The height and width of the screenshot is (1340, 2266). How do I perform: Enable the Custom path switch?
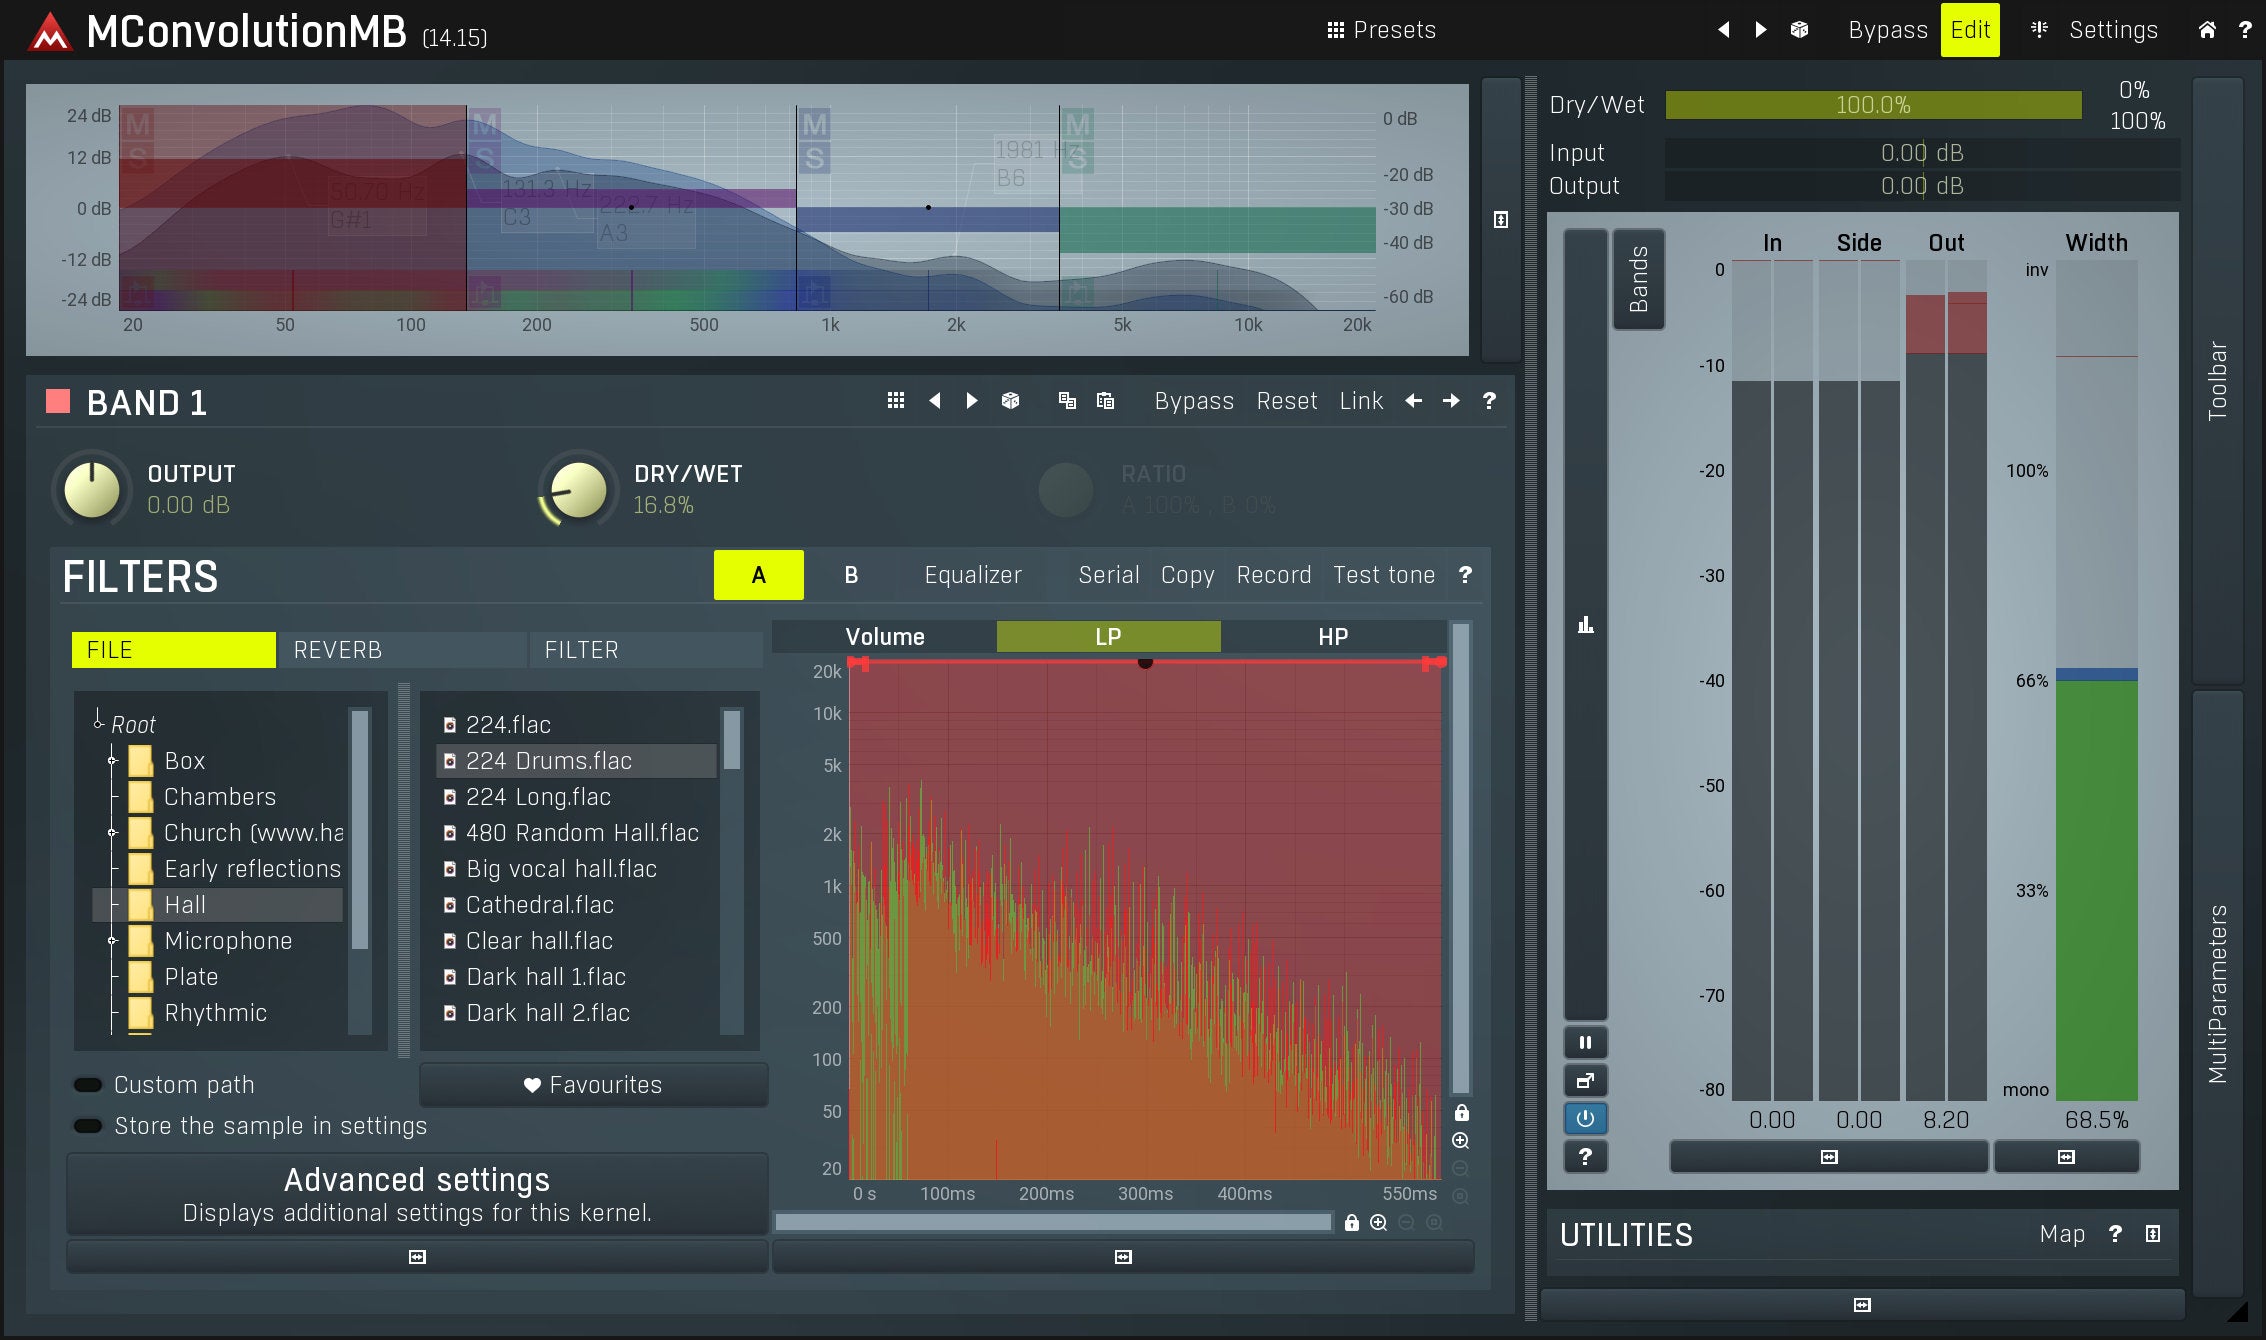coord(89,1085)
